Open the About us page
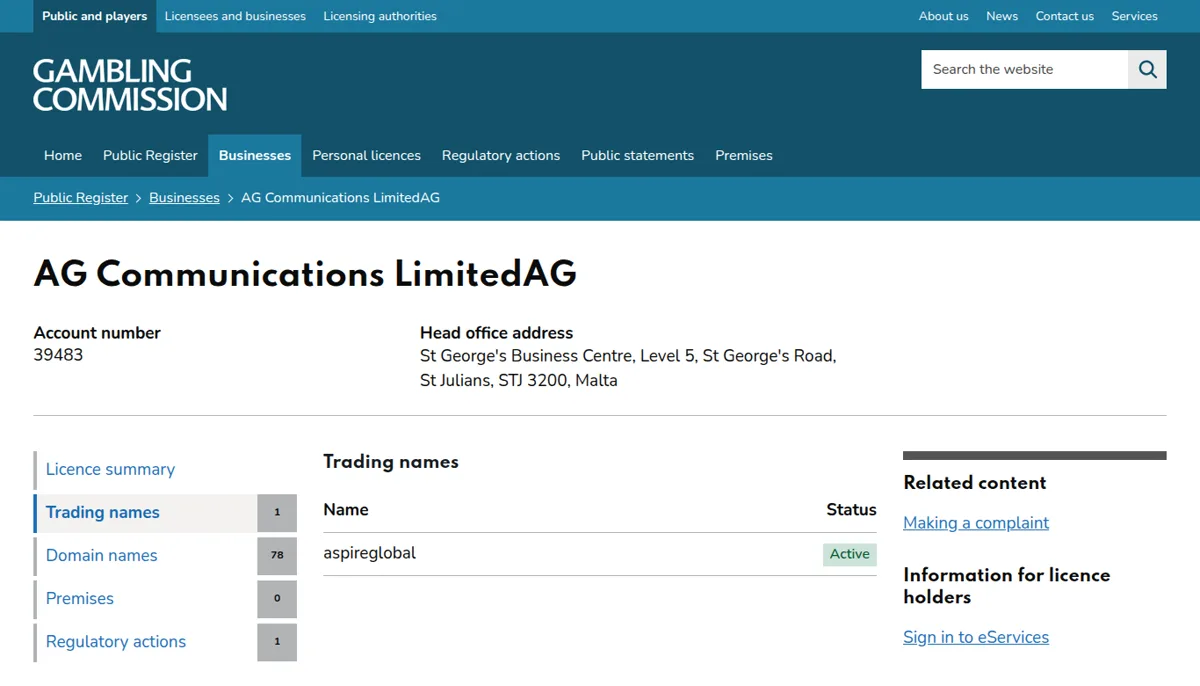Screen dimensions: 1200x686 click(944, 16)
